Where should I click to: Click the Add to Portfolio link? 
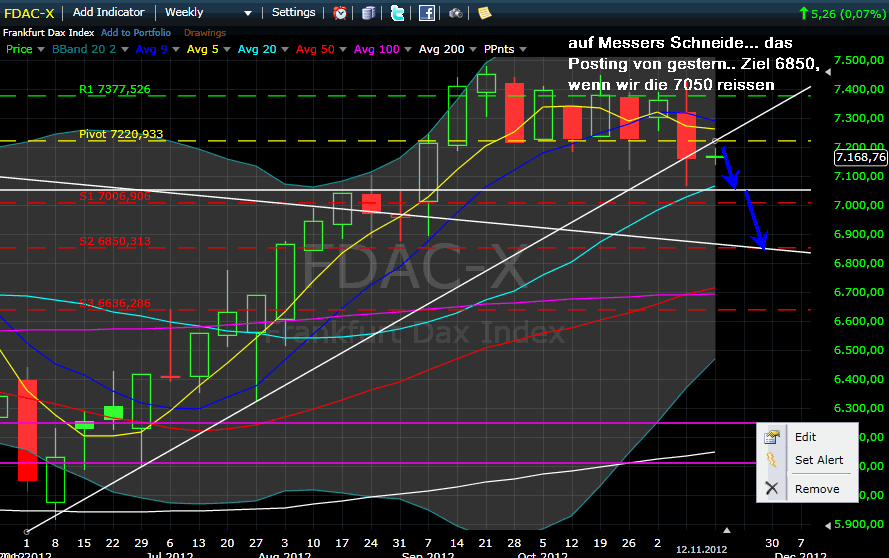[x=136, y=33]
